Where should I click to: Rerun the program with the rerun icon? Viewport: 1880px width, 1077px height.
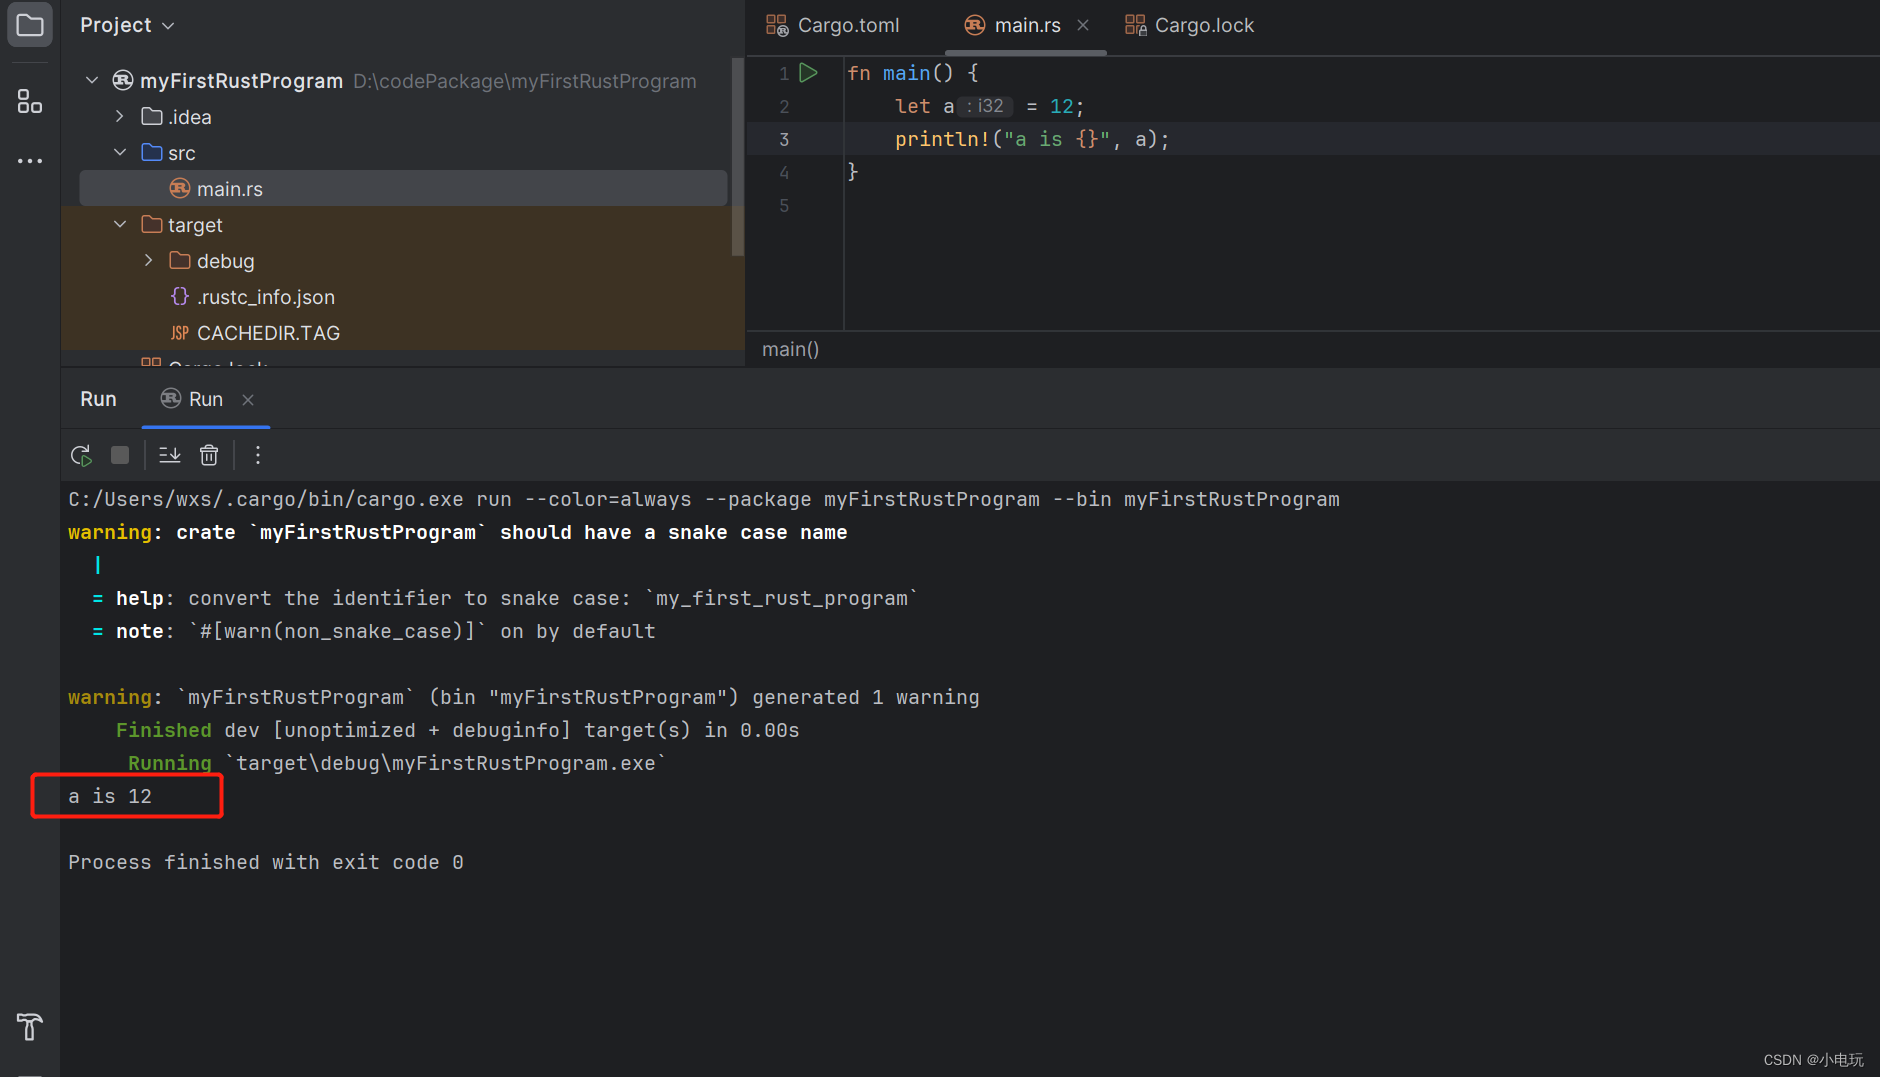click(81, 456)
